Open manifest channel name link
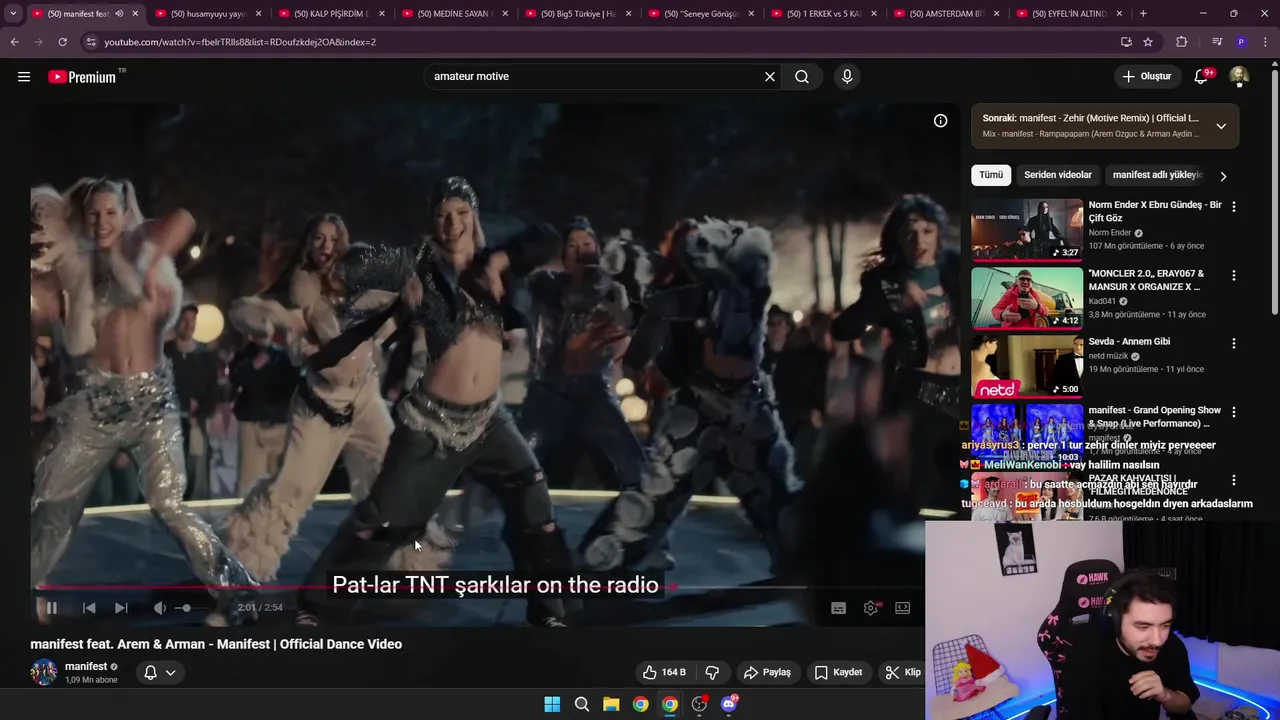This screenshot has width=1280, height=720. tap(86, 666)
